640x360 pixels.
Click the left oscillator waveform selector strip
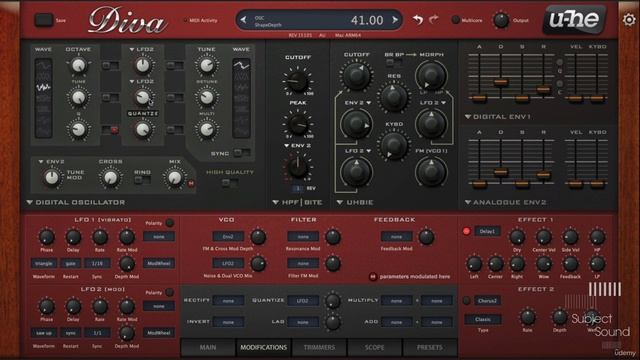[x=43, y=98]
